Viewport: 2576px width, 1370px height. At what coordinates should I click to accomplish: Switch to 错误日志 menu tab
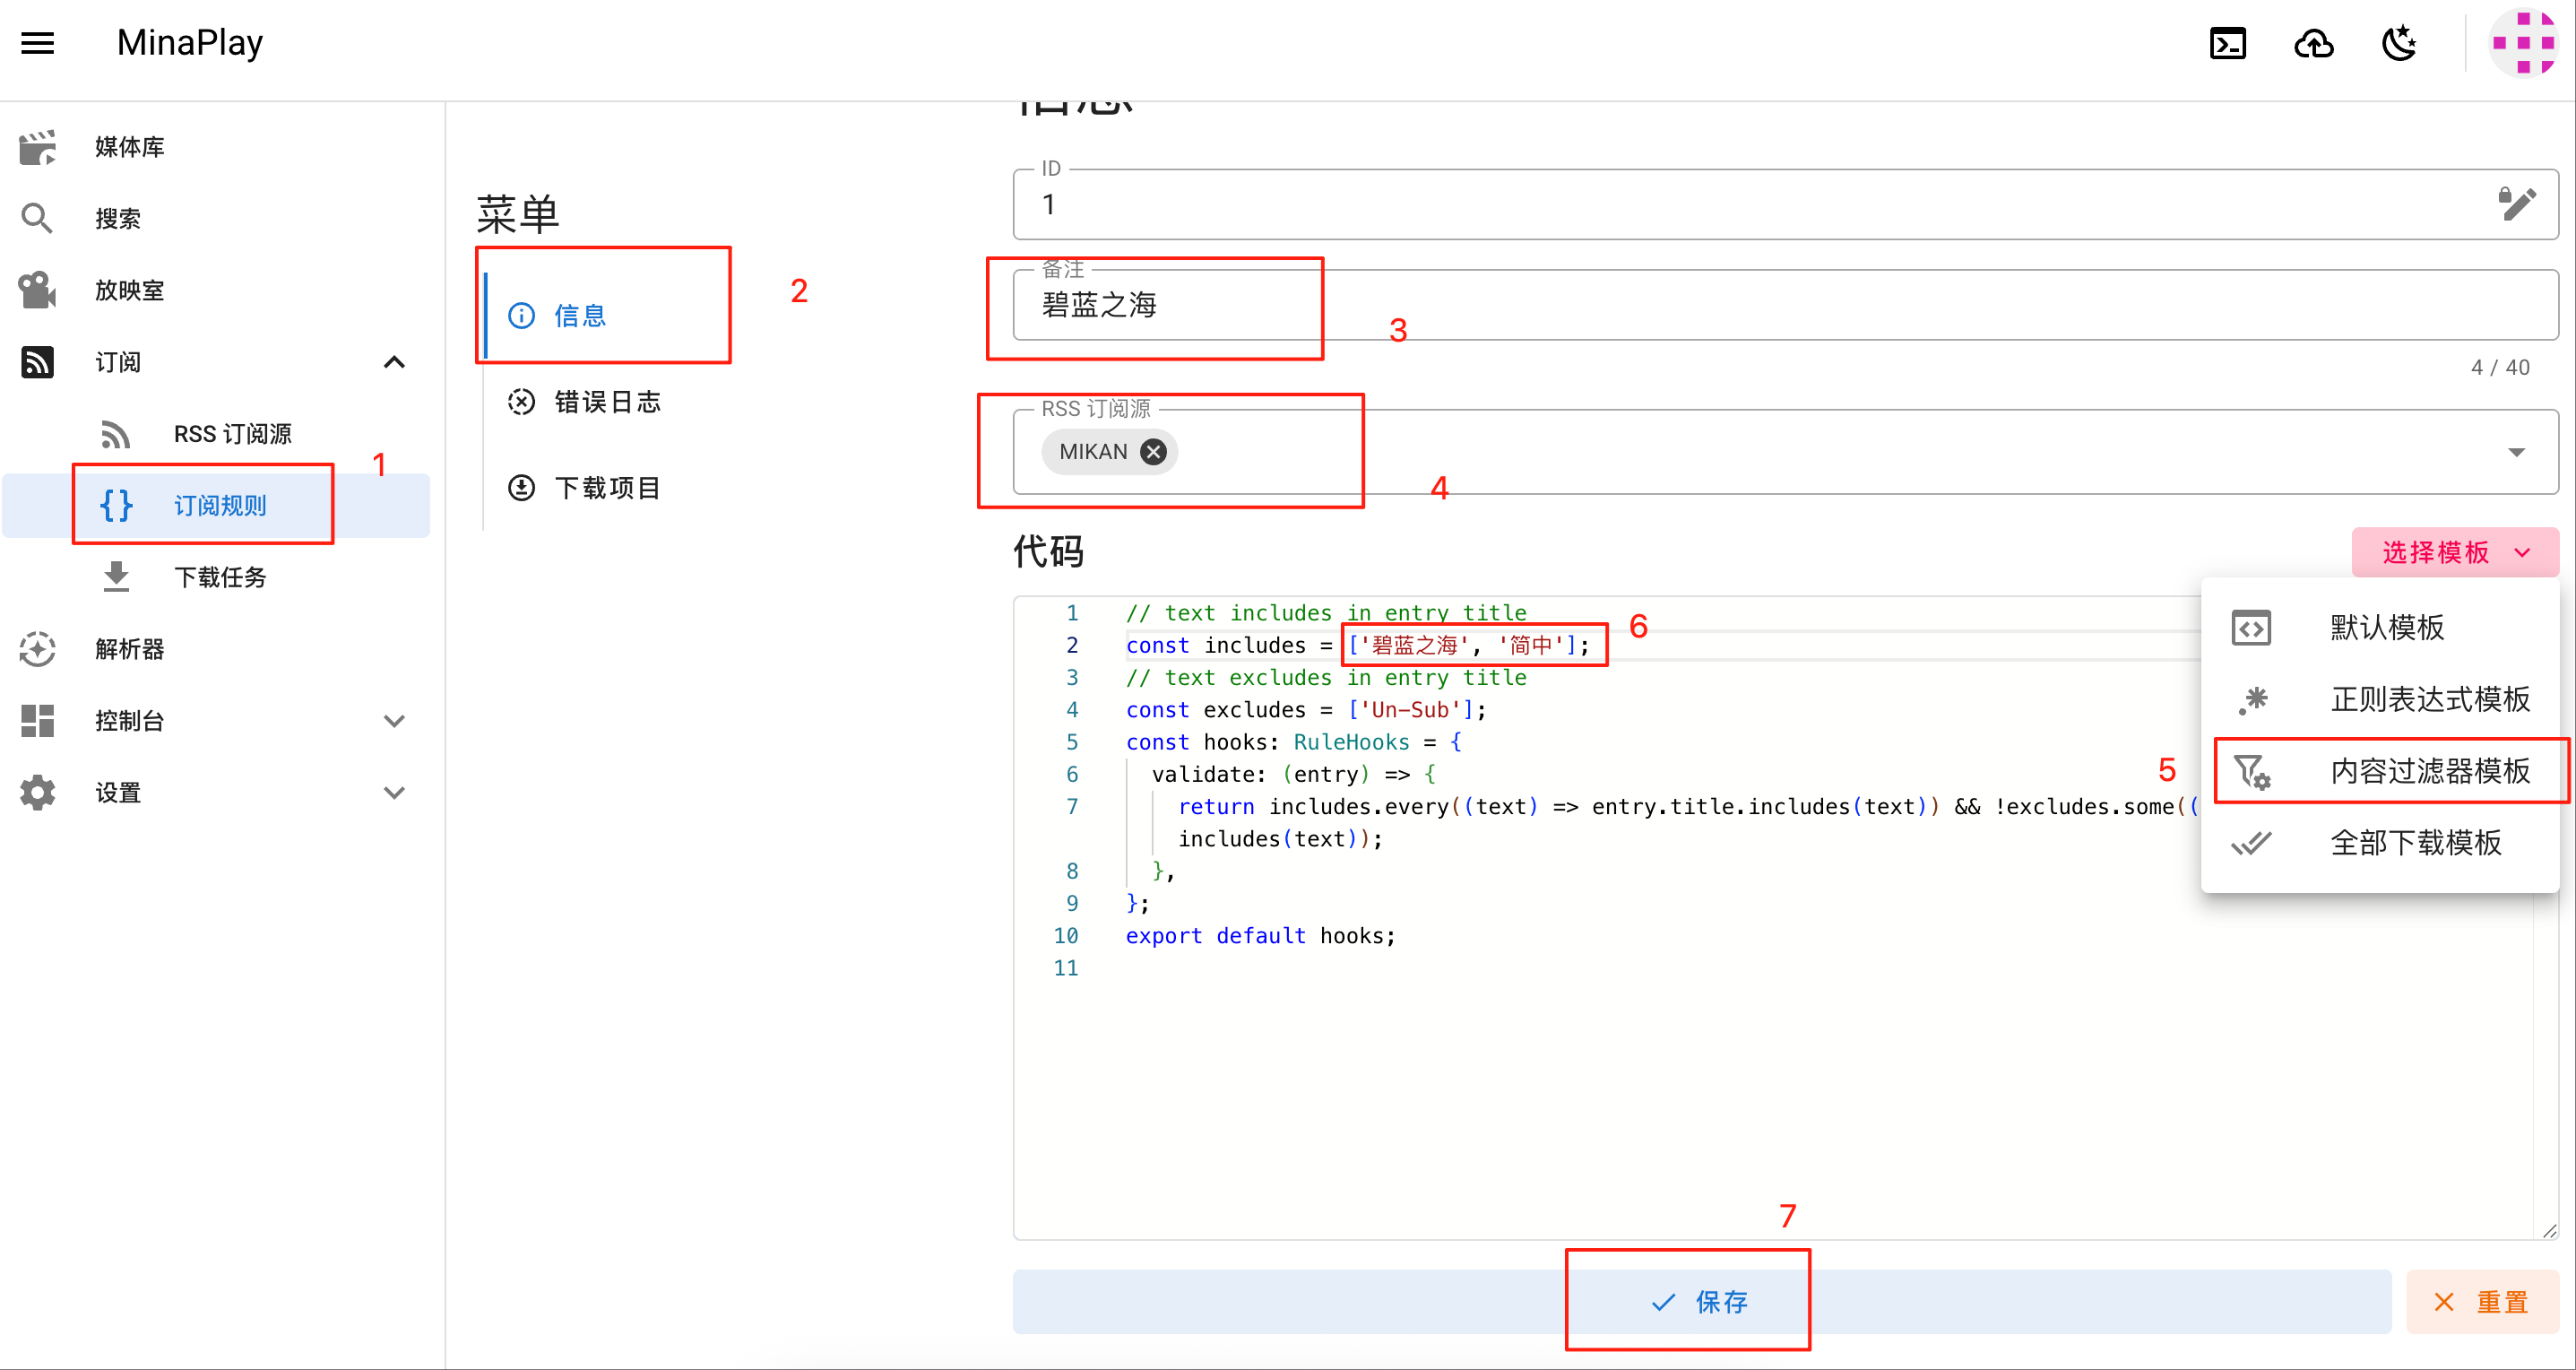[x=606, y=402]
